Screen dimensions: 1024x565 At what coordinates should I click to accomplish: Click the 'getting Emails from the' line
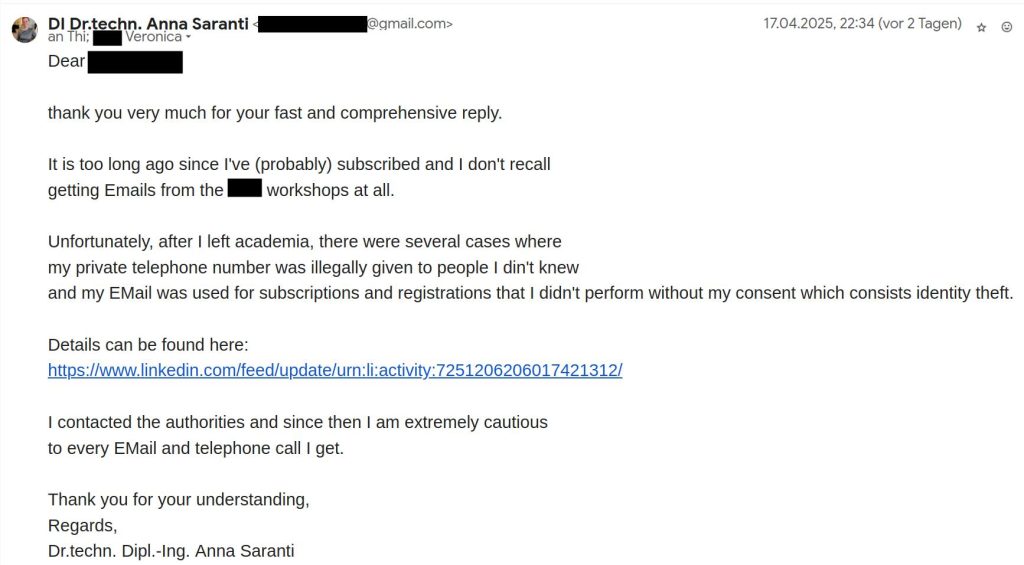click(136, 190)
